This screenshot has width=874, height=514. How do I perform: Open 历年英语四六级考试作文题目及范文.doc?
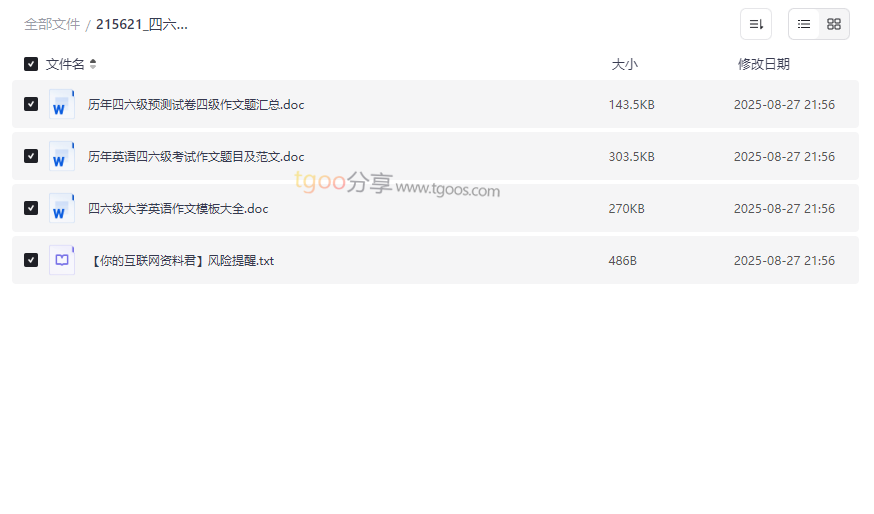(196, 157)
